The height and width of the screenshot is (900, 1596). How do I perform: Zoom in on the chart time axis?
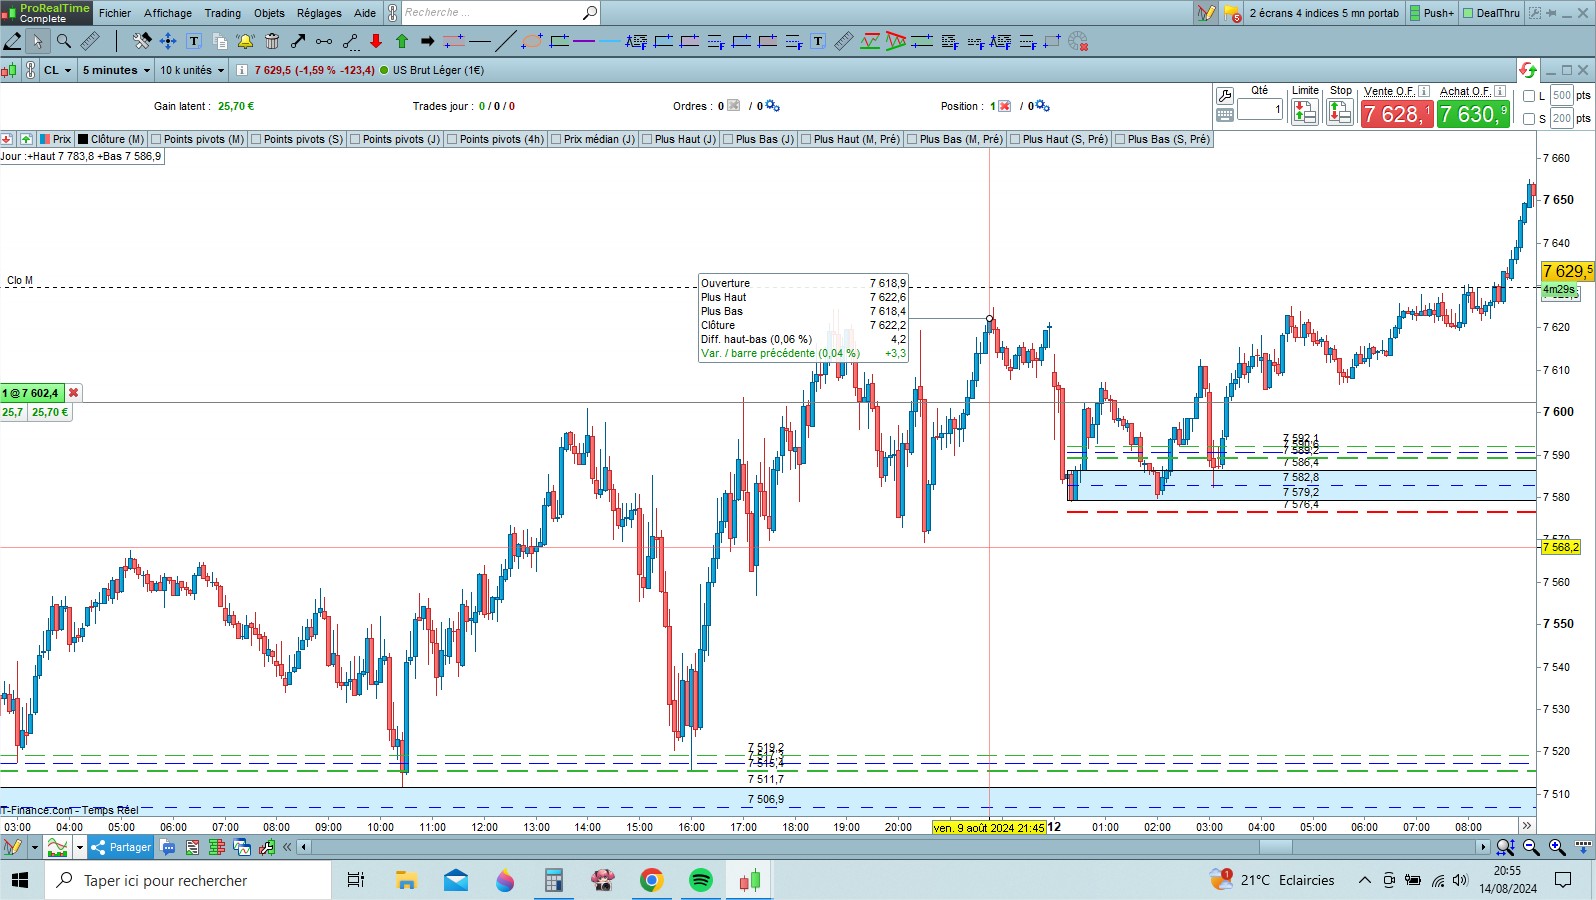(x=1557, y=847)
